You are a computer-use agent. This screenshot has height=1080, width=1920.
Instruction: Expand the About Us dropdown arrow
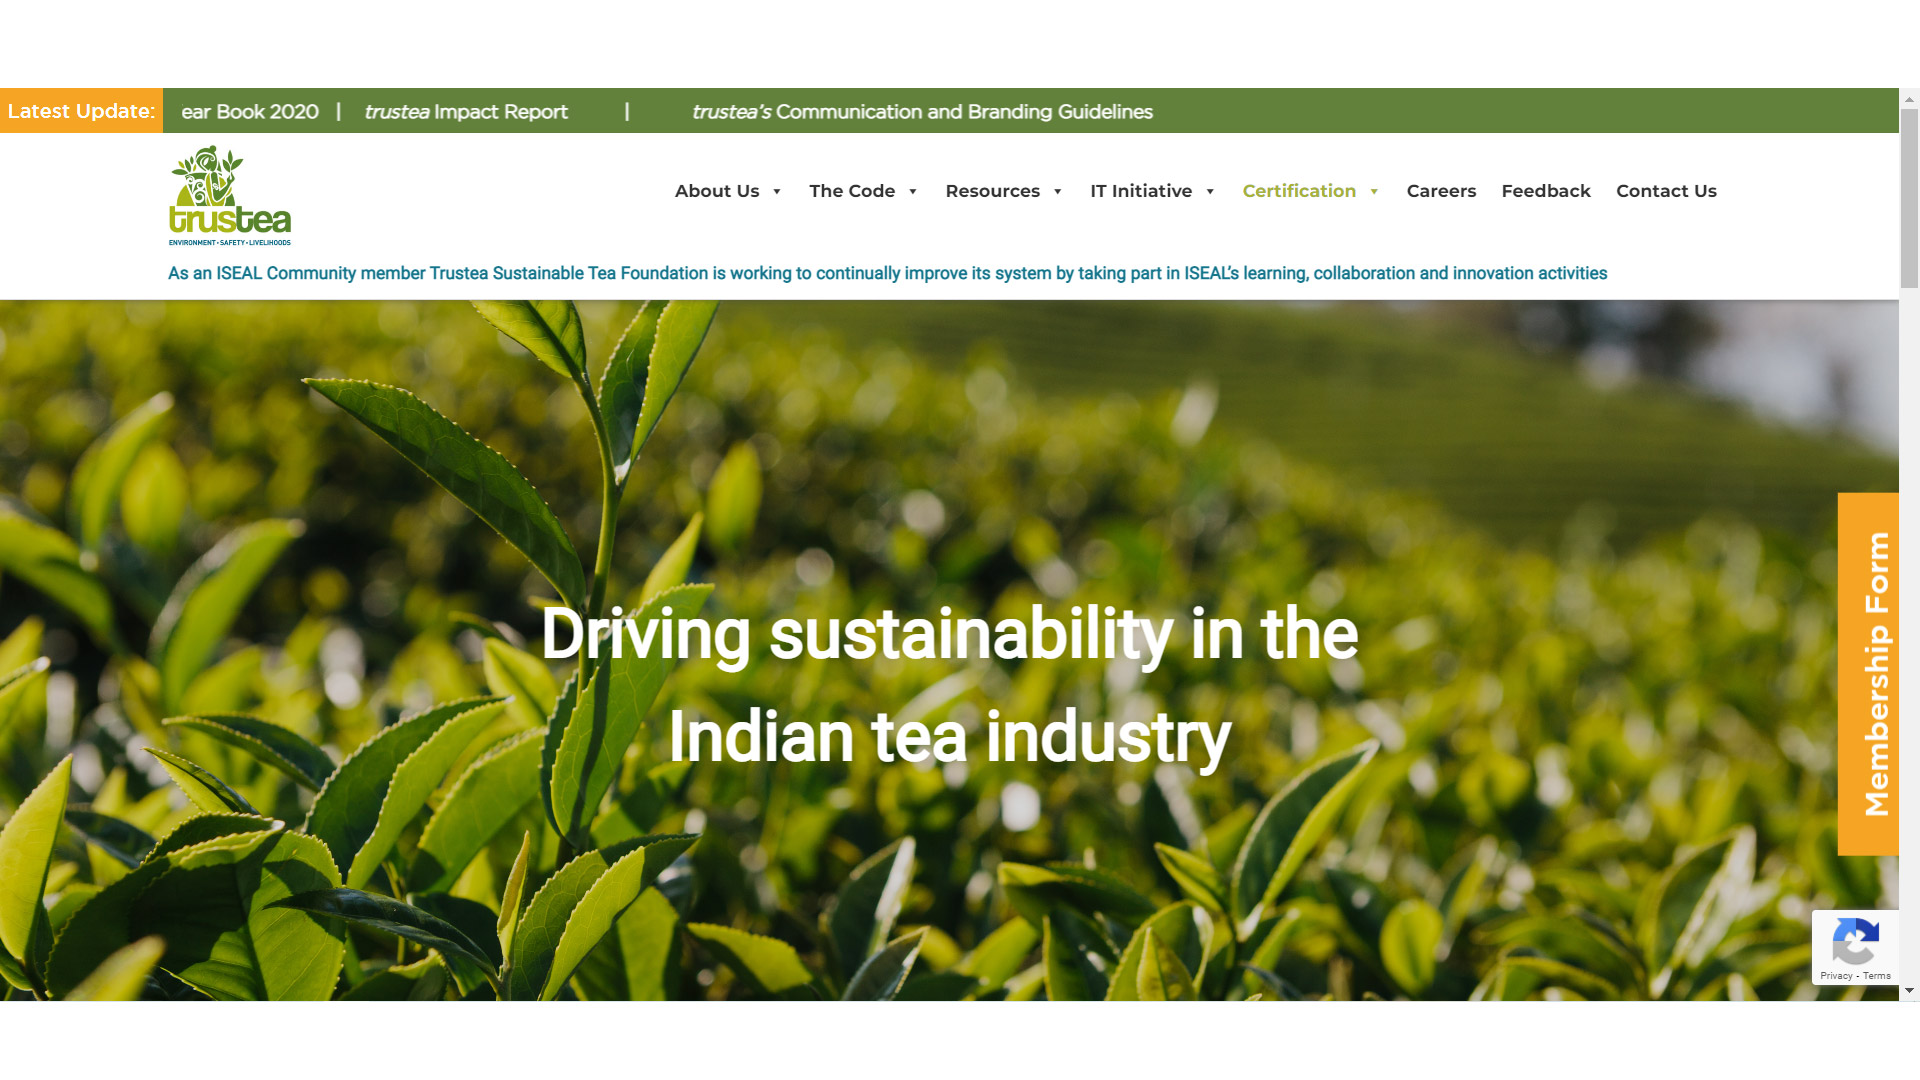777,191
